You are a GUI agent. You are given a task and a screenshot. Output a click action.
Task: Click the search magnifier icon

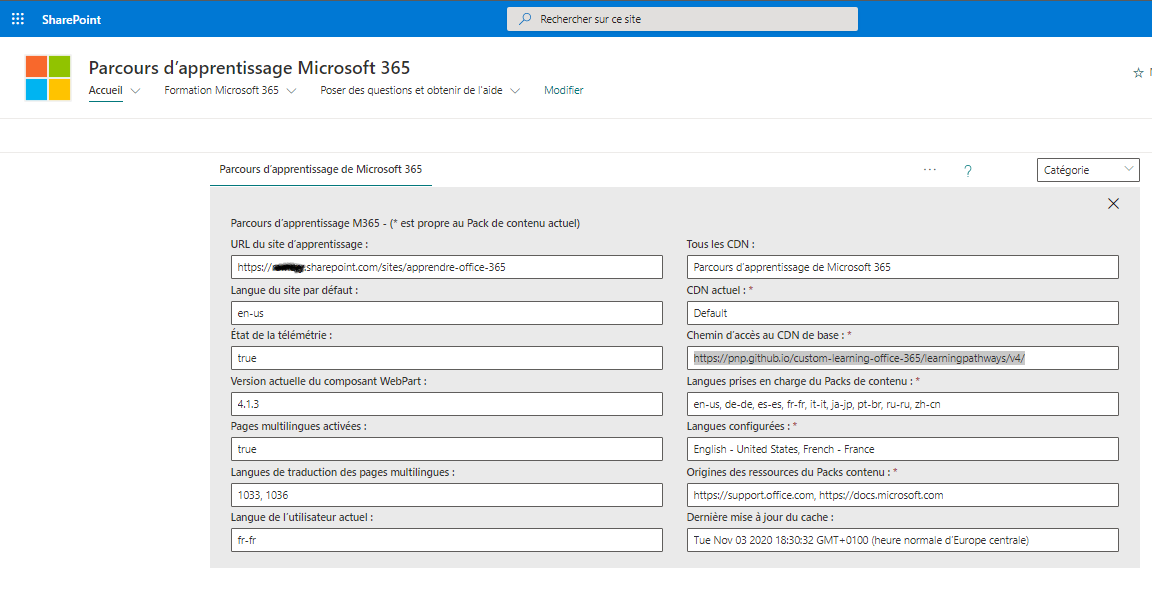point(524,18)
